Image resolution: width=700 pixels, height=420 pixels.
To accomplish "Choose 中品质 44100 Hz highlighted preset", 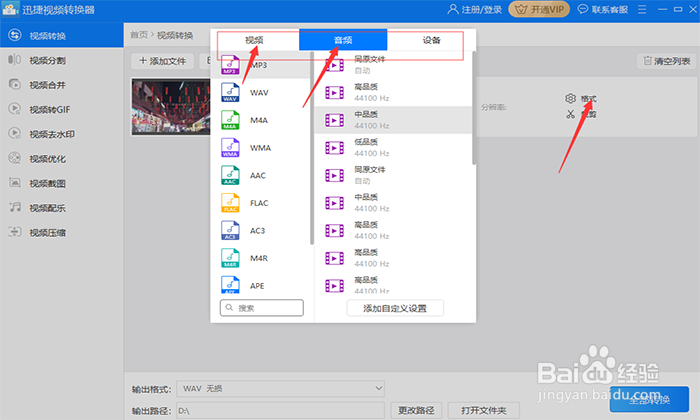I will coord(393,120).
